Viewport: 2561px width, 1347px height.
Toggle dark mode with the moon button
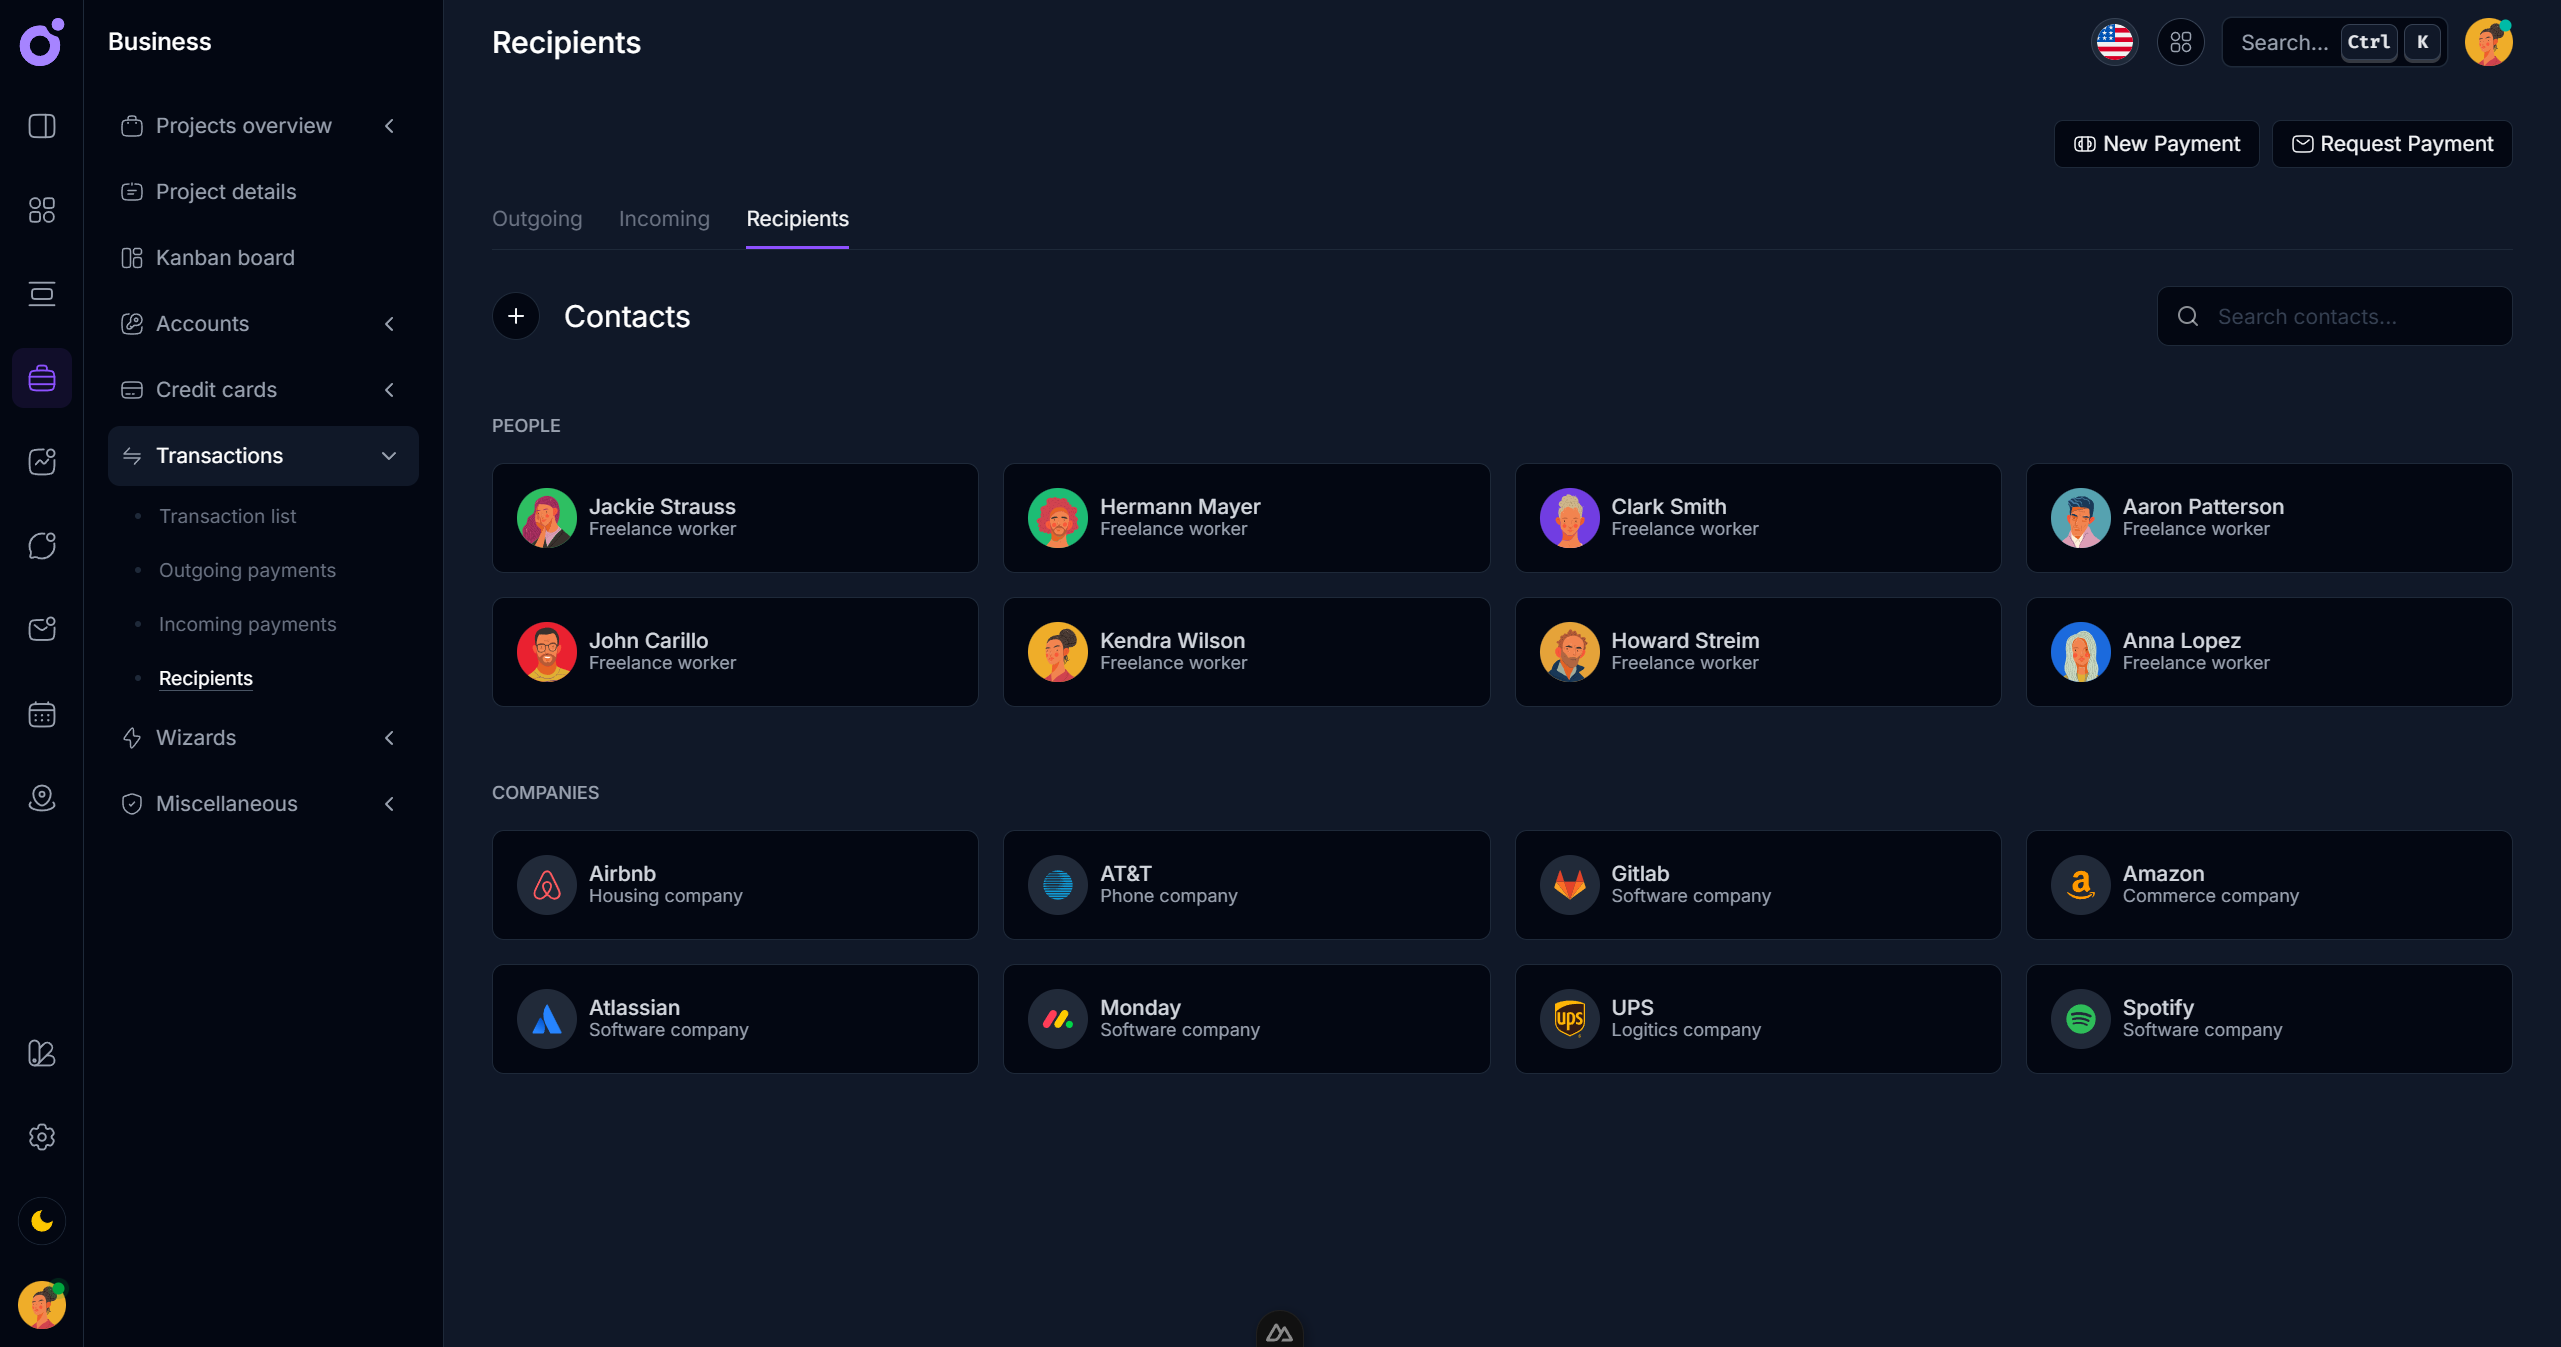pos(42,1221)
